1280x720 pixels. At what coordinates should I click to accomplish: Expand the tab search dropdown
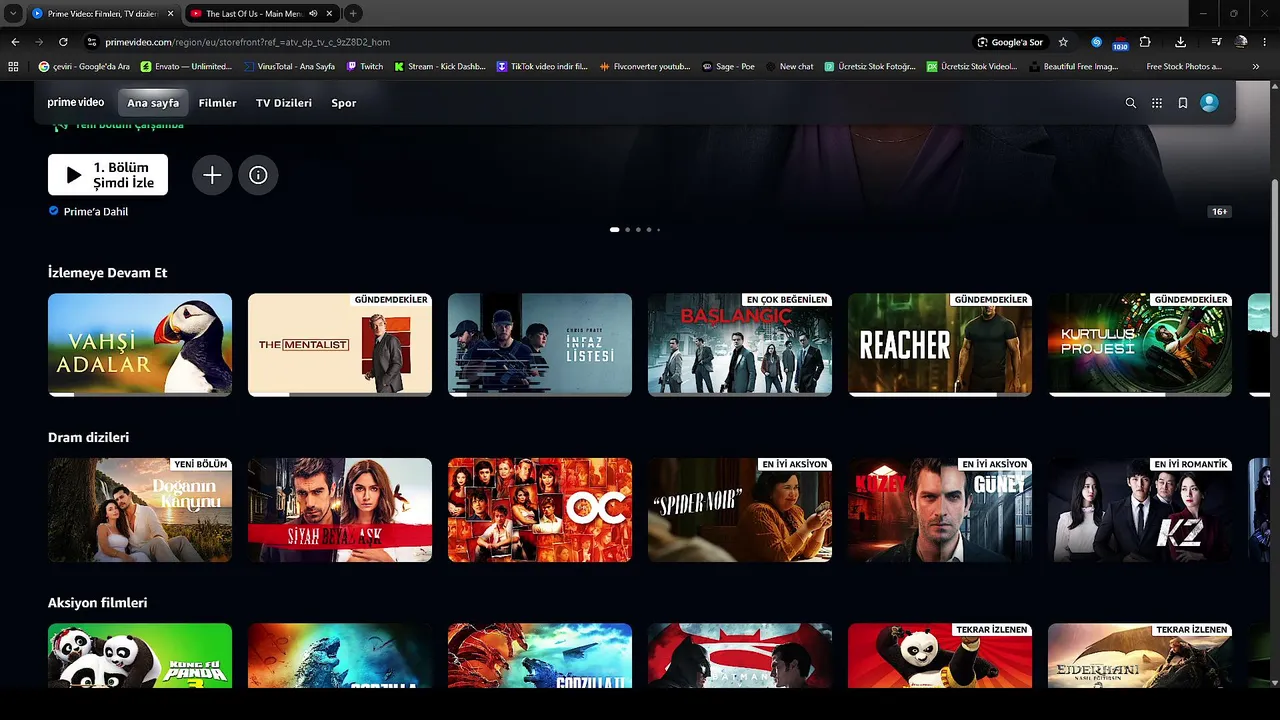[13, 14]
